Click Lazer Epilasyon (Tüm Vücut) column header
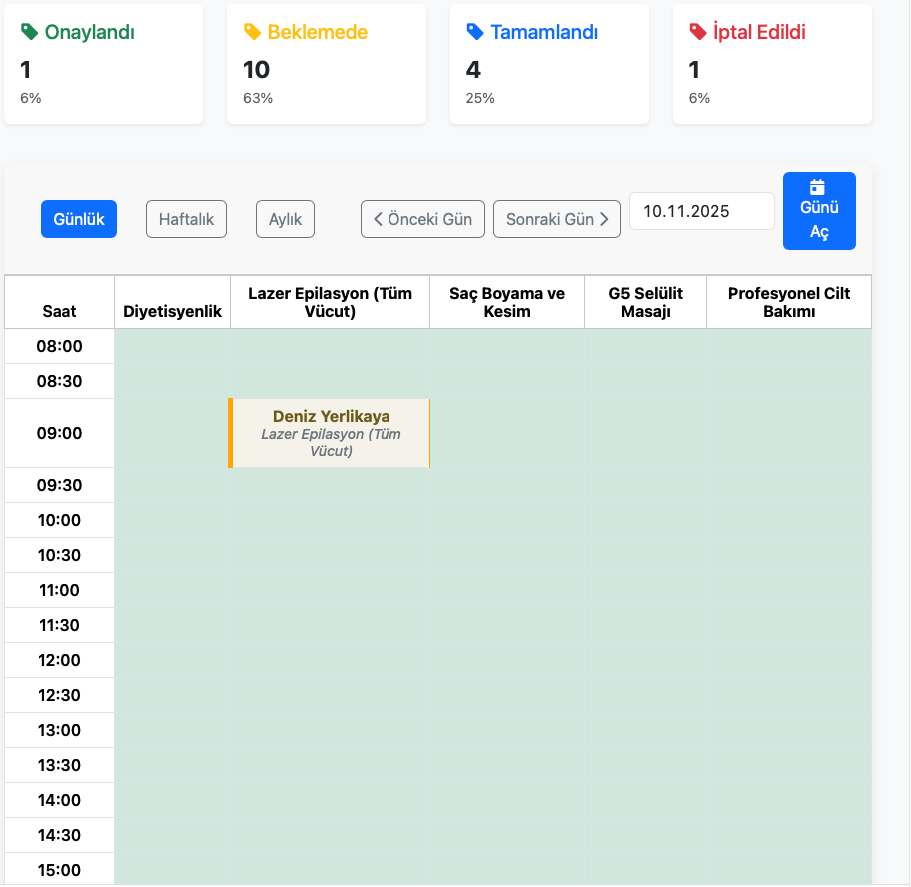The height and width of the screenshot is (887, 911). pyautogui.click(x=330, y=302)
